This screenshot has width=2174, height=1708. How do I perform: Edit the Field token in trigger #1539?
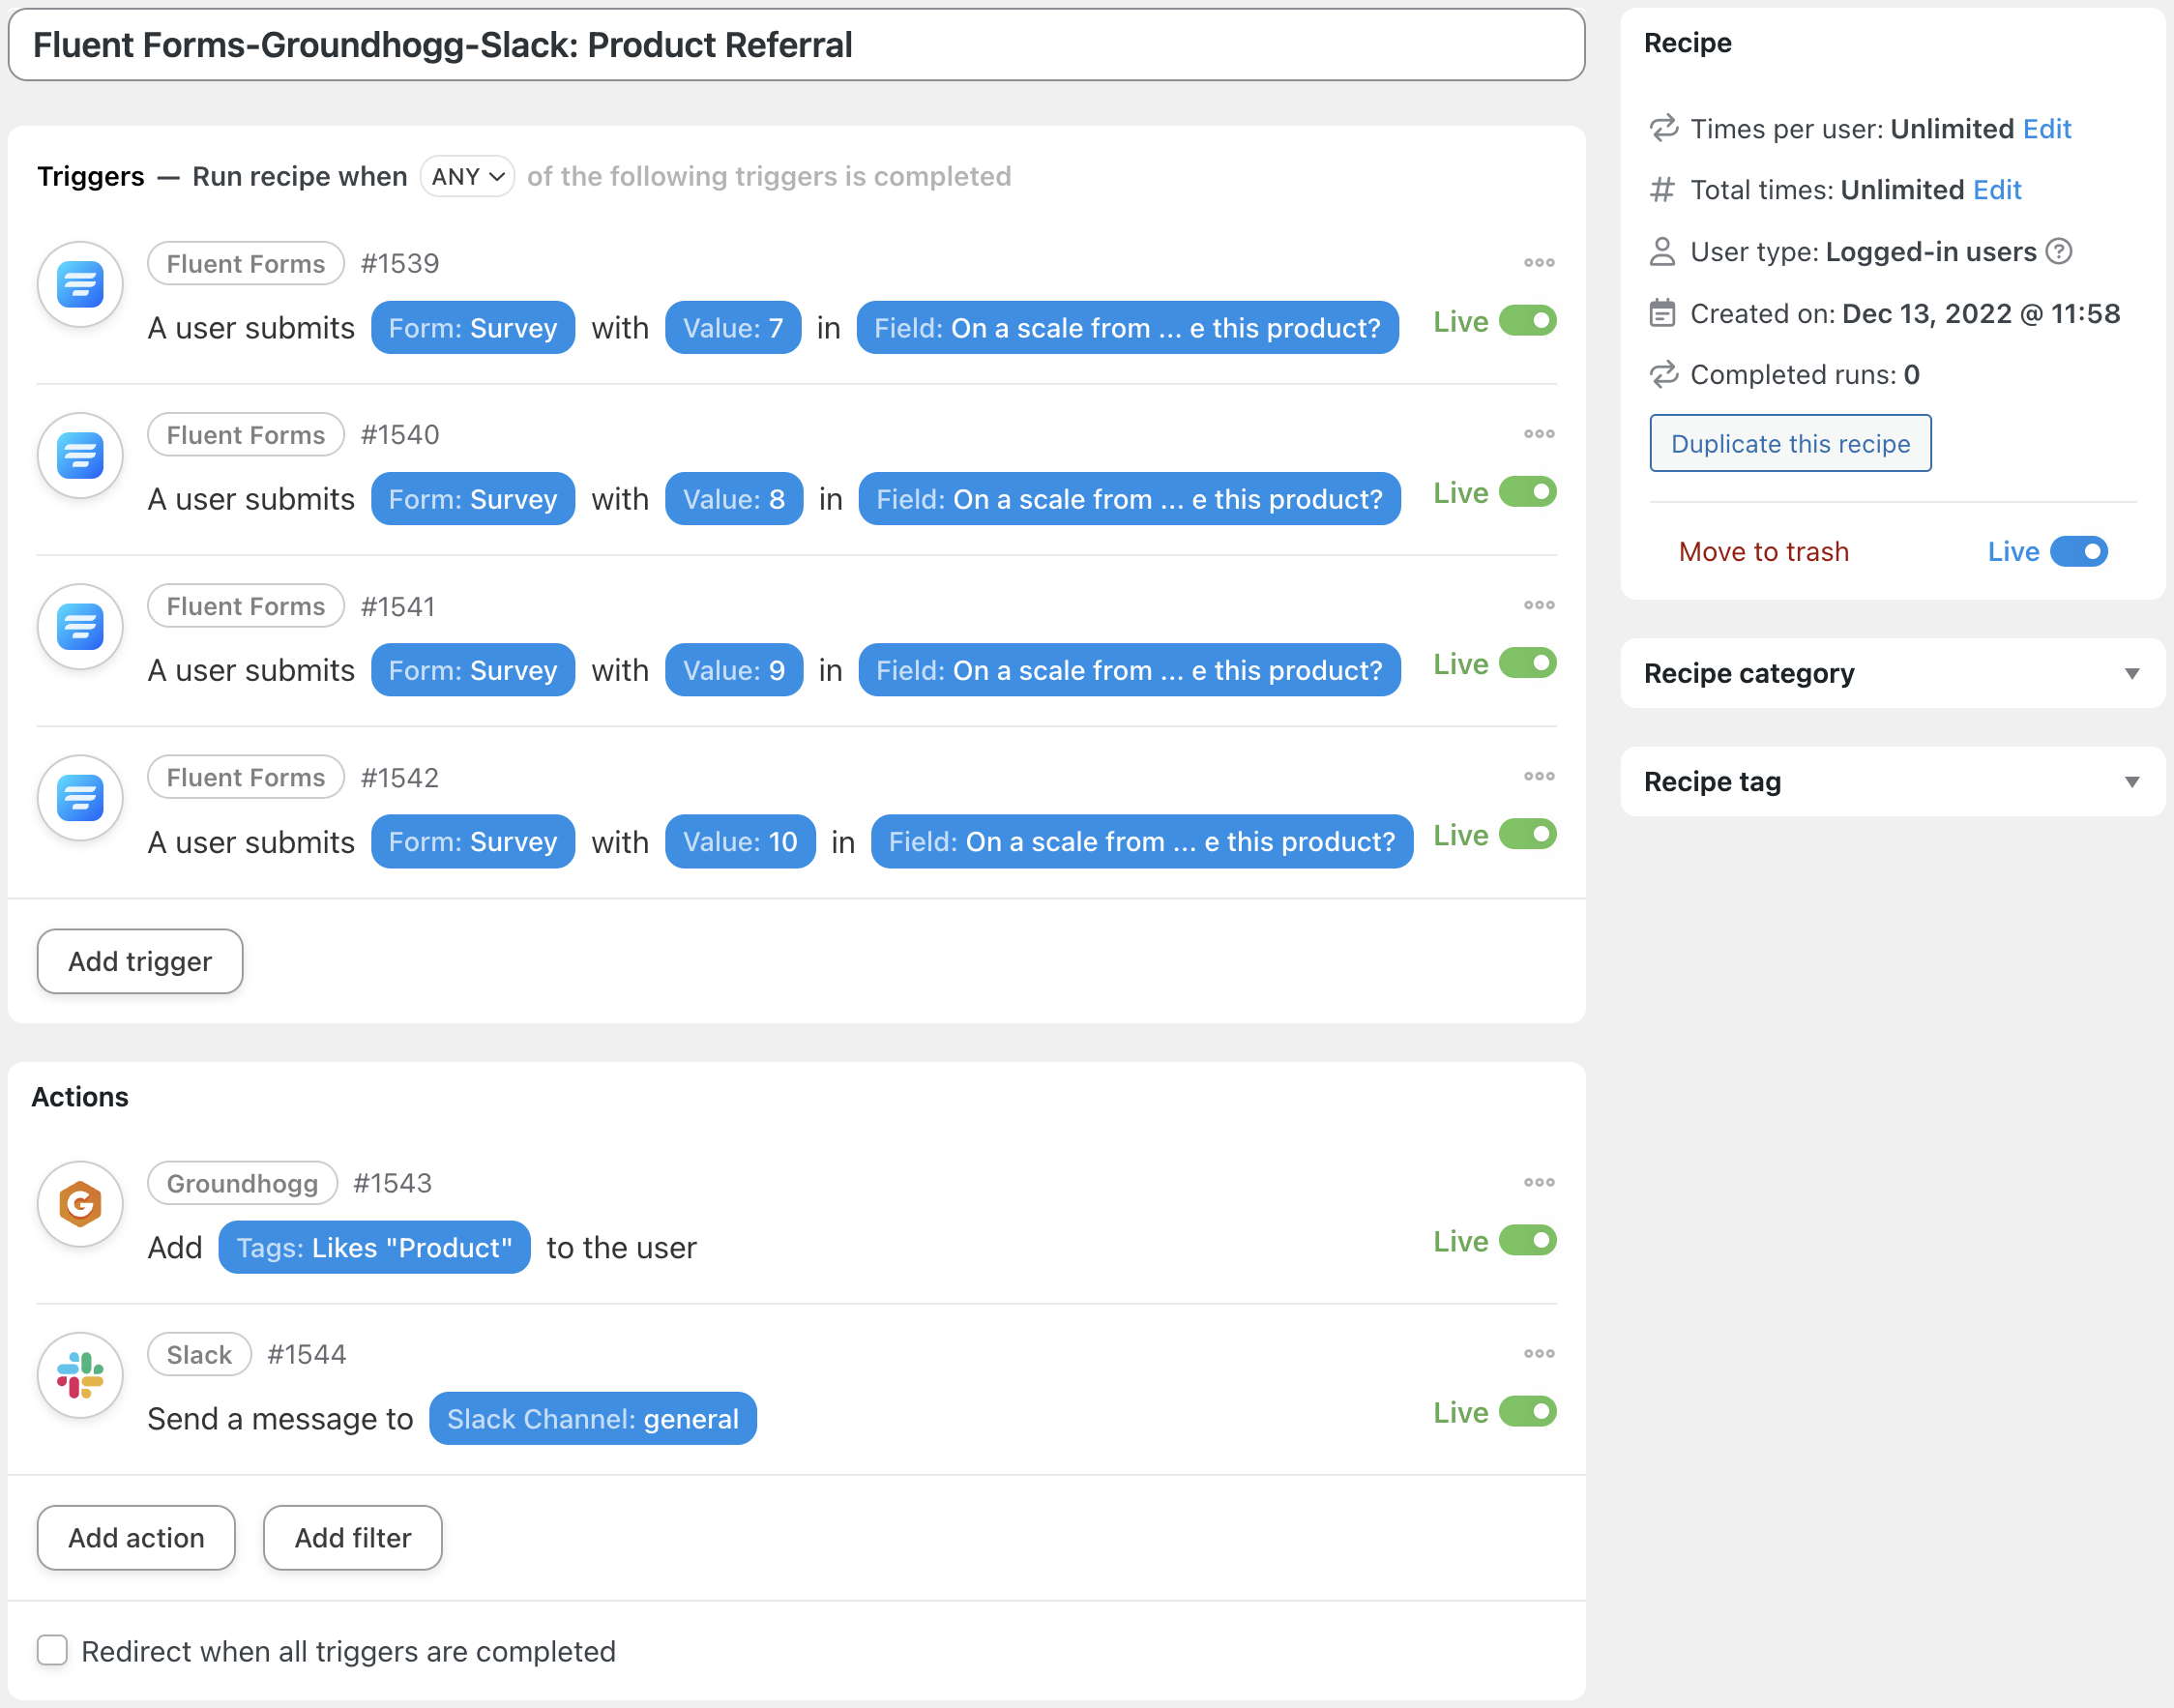click(x=1127, y=328)
